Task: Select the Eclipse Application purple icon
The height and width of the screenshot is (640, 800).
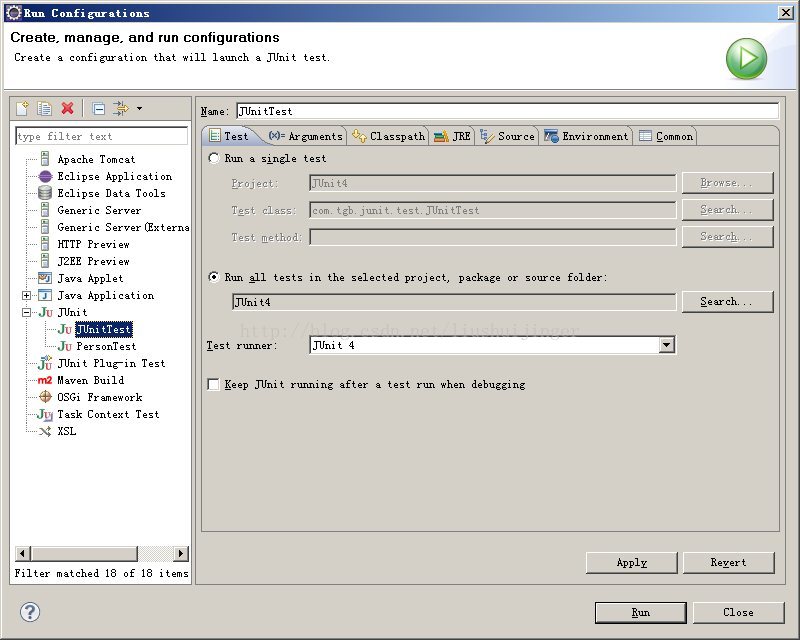Action: point(45,177)
